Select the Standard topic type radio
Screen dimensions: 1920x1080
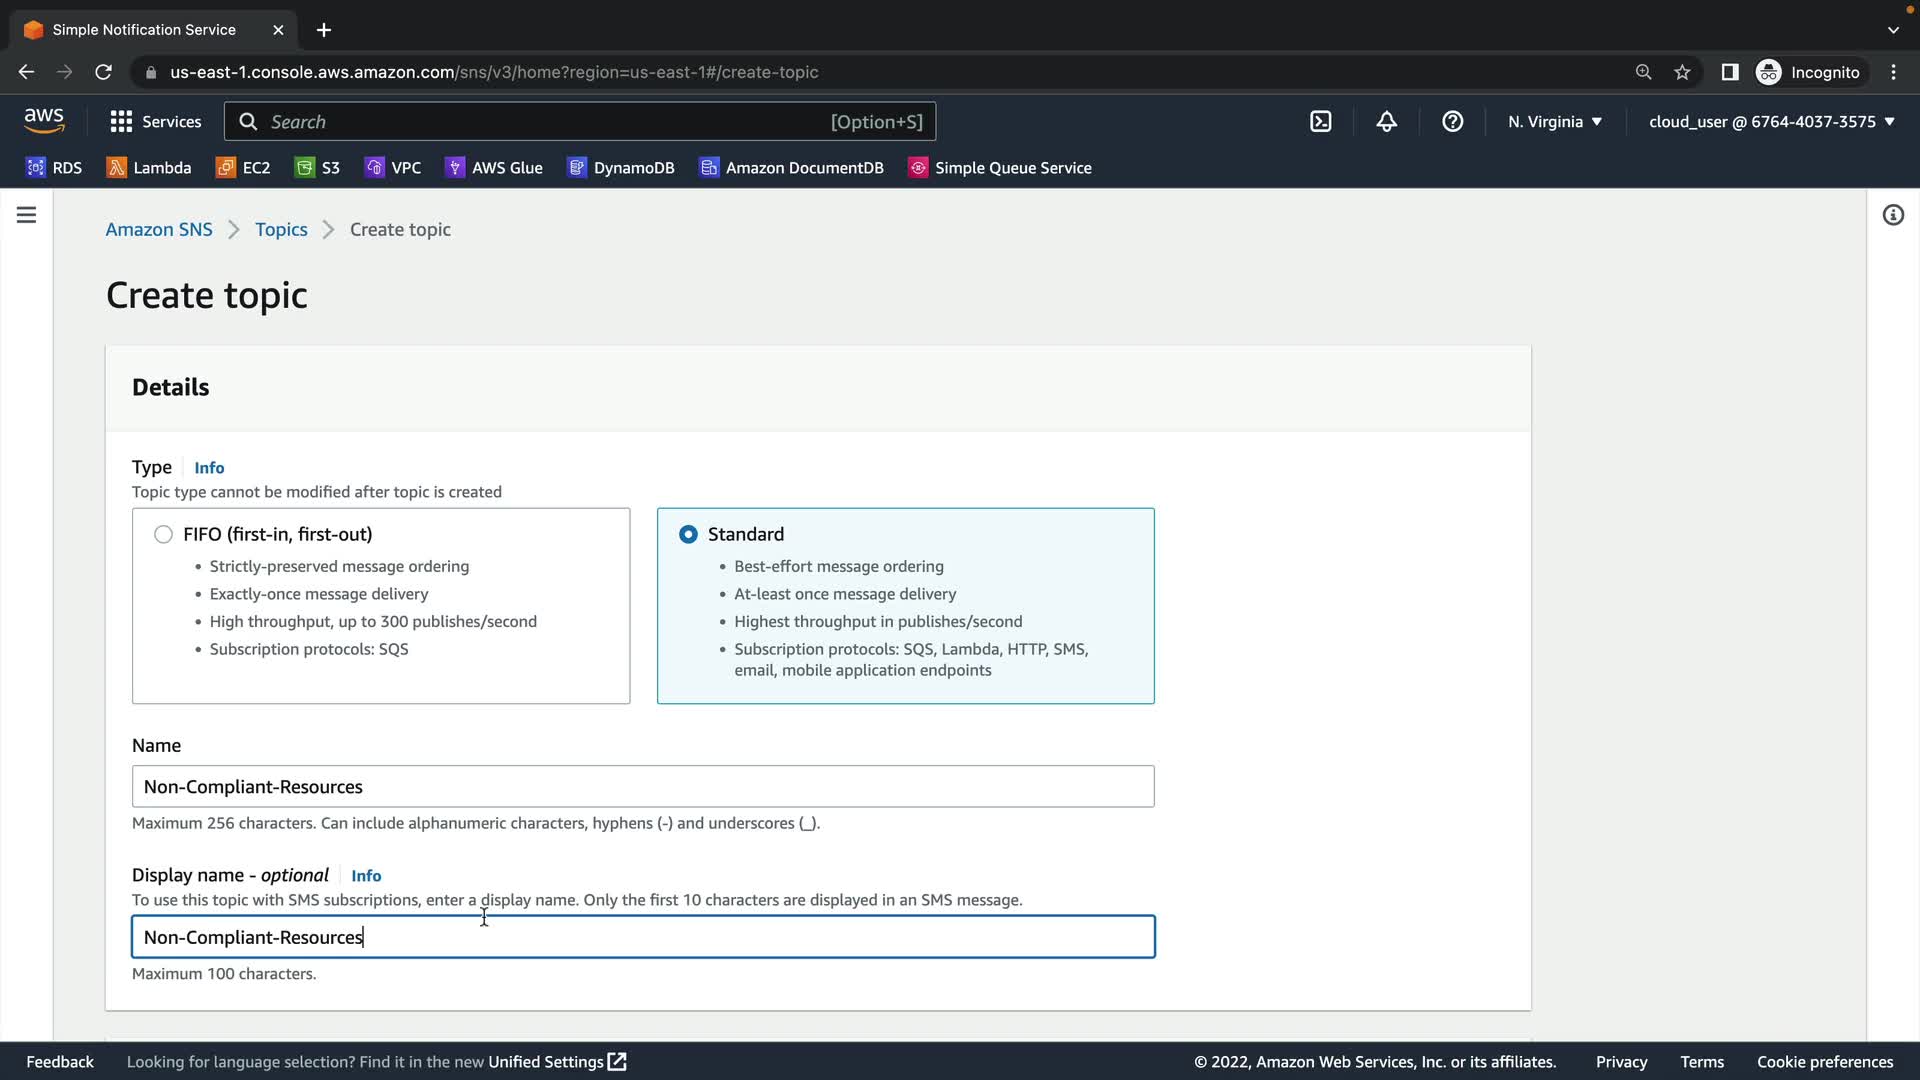click(x=688, y=534)
